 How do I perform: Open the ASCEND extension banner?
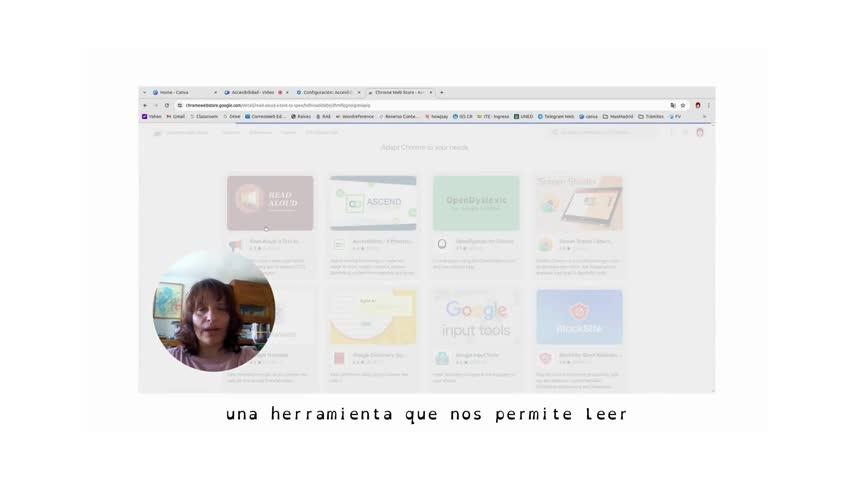[x=373, y=203]
